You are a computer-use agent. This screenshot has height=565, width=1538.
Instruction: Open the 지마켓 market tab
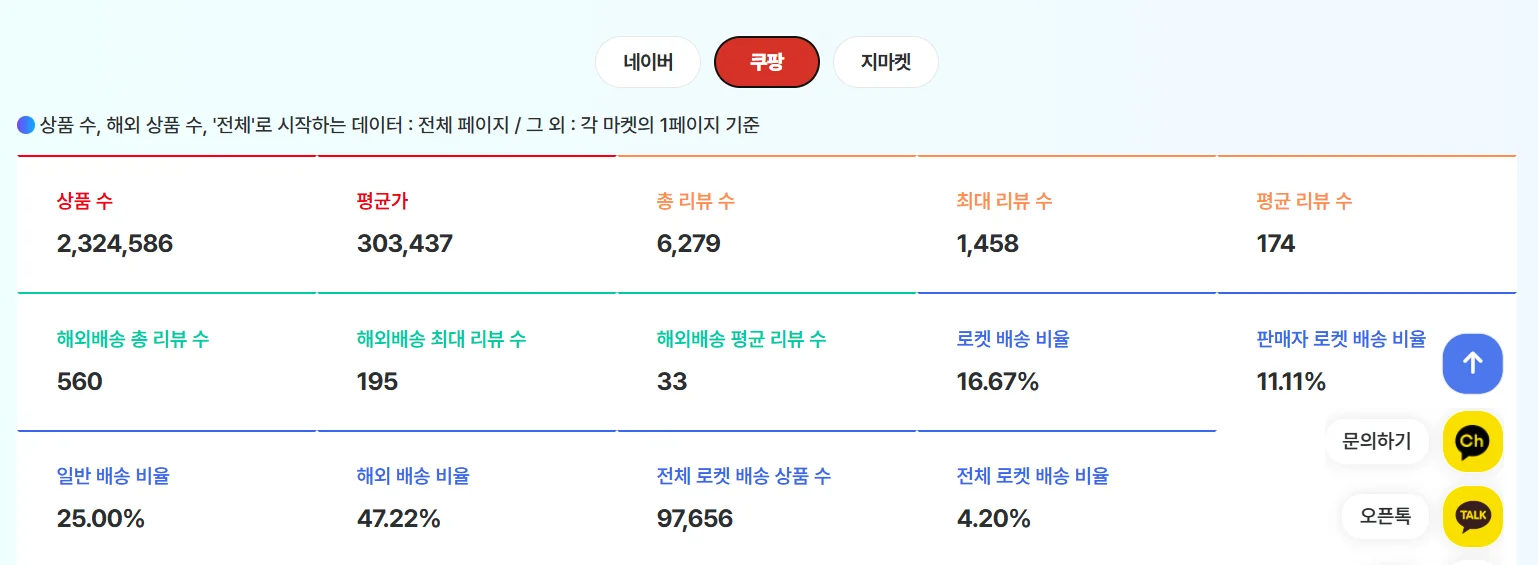885,62
